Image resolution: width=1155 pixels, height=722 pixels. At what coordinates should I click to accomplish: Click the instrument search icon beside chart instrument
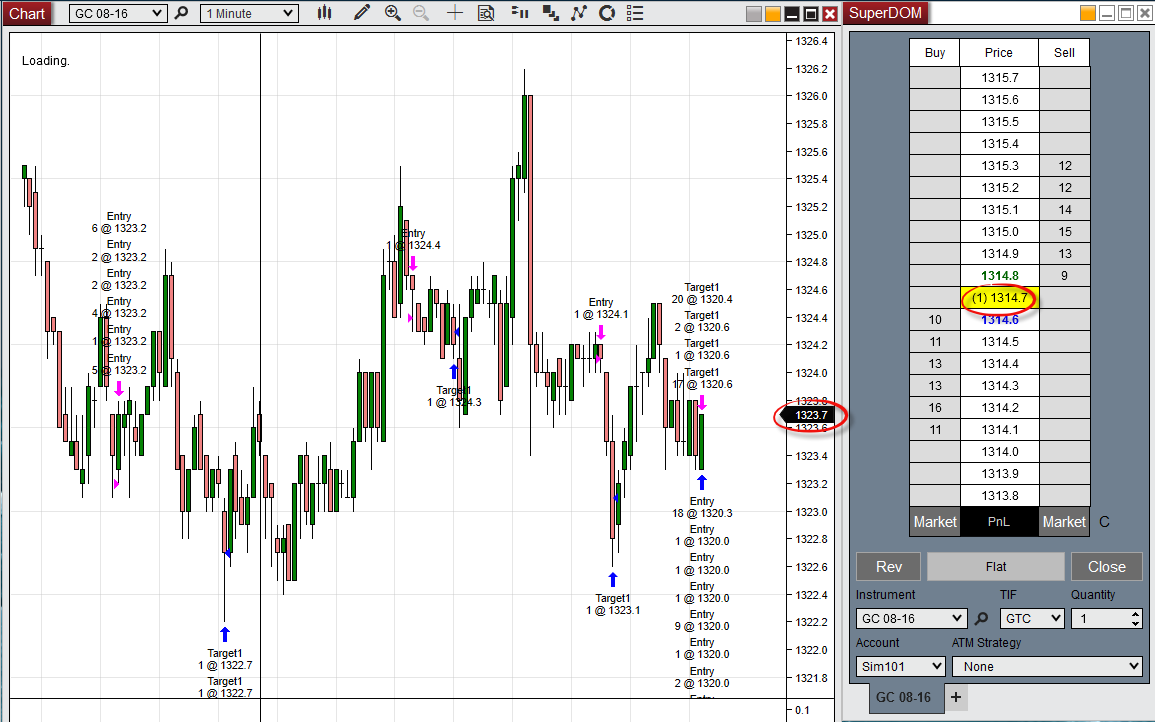click(182, 13)
